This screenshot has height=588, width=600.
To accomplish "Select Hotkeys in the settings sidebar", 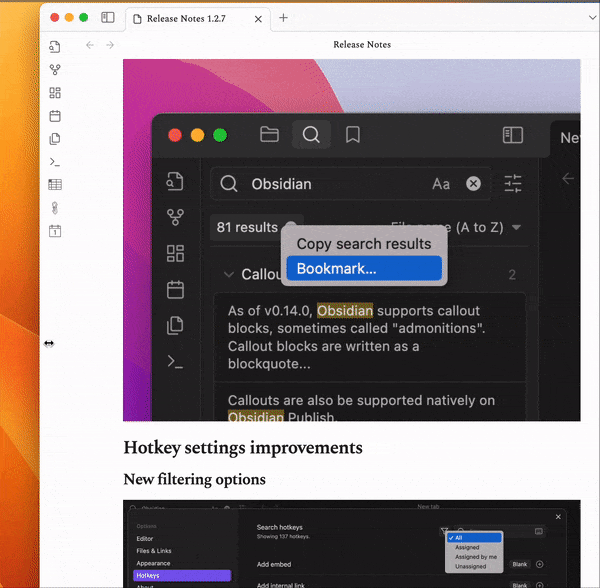I will [182, 575].
